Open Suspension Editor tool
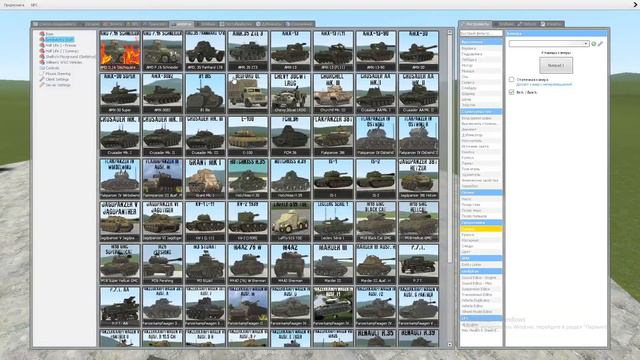The height and width of the screenshot is (360, 640). pos(481,289)
